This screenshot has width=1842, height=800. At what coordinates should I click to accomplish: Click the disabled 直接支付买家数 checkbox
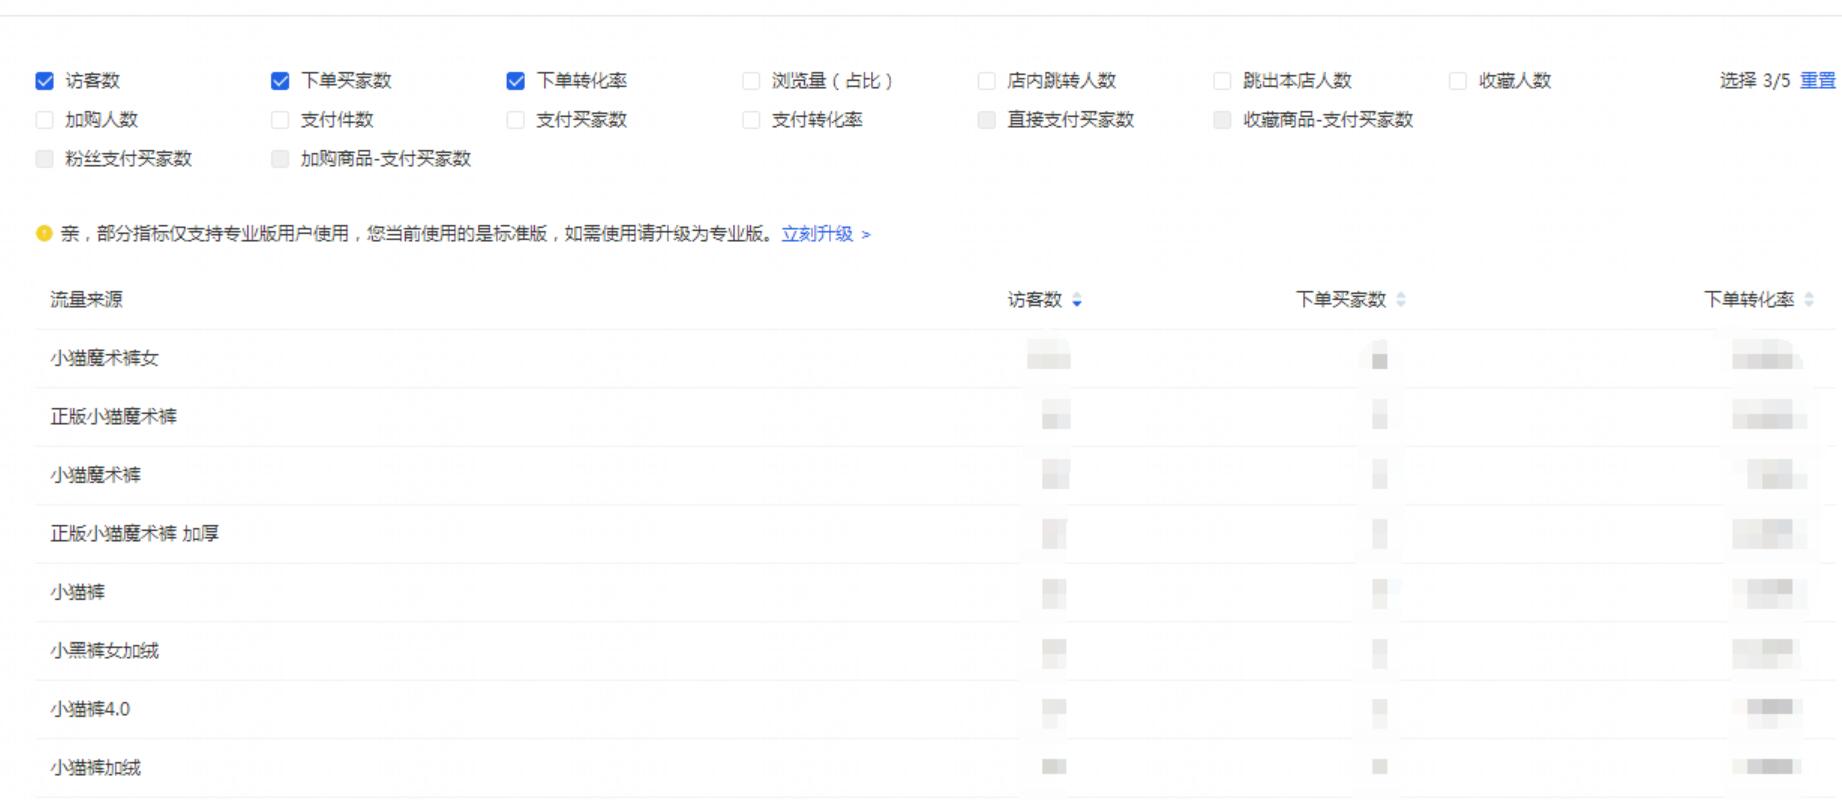(987, 120)
